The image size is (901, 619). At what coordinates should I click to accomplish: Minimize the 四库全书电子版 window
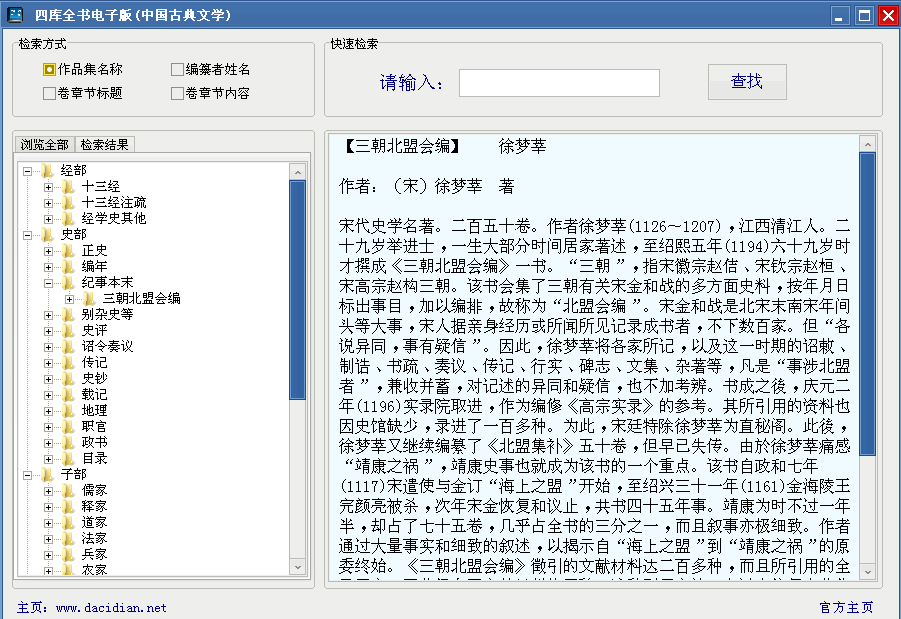840,15
